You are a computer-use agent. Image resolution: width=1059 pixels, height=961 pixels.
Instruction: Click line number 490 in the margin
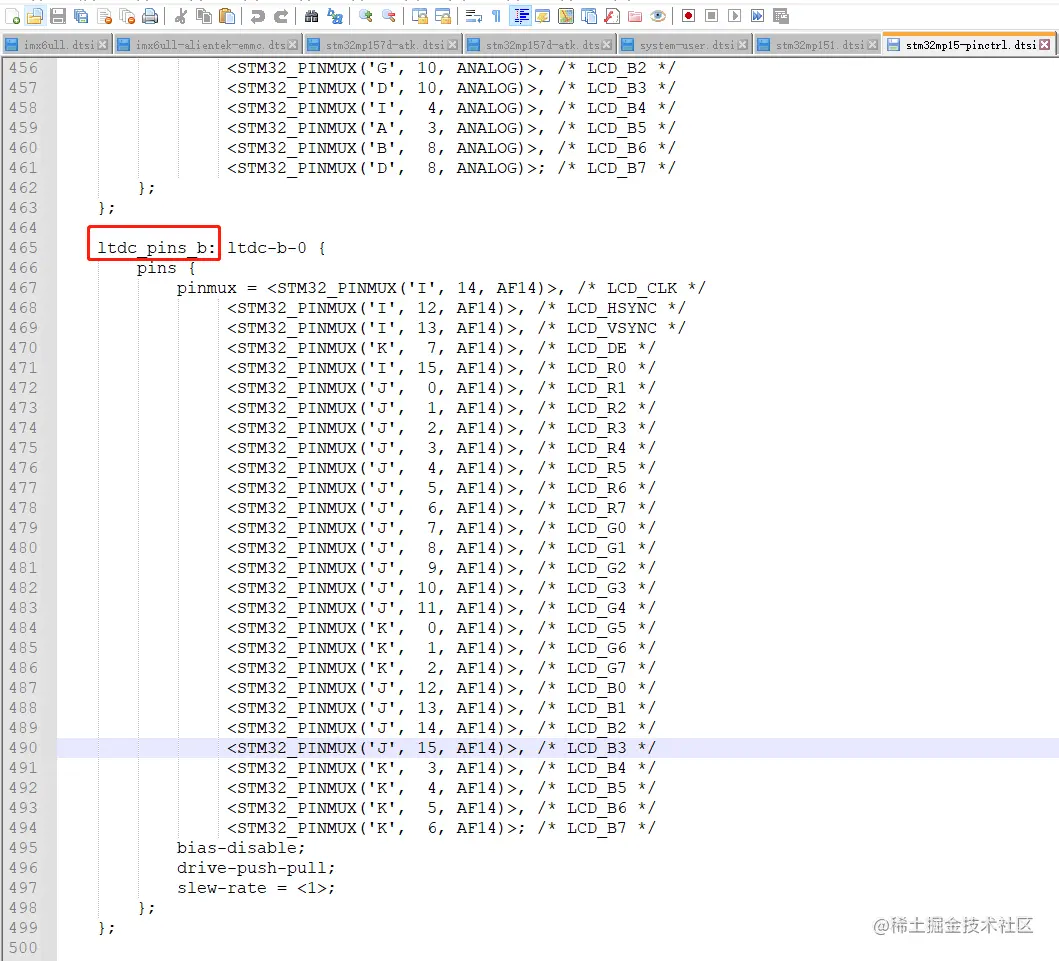pyautogui.click(x=24, y=748)
